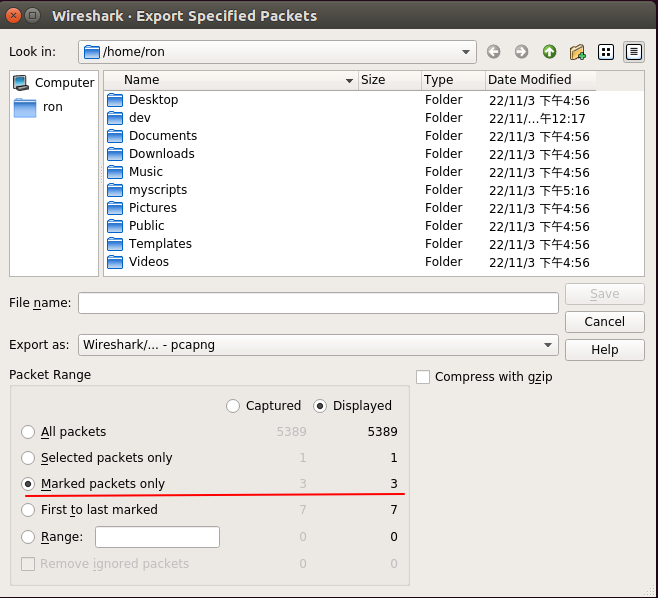Image resolution: width=658 pixels, height=598 pixels.
Task: Choose All packets option
Action: pyautogui.click(x=28, y=432)
